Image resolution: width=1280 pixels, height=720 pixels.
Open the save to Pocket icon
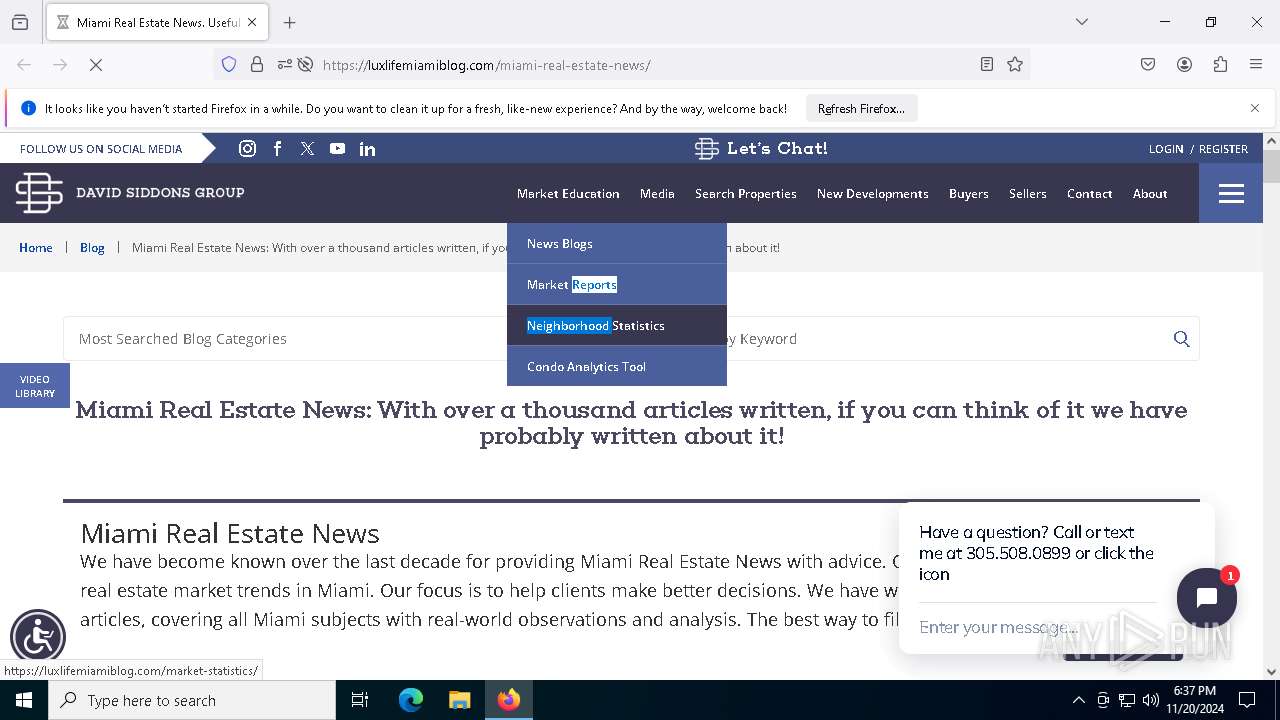(x=1148, y=65)
